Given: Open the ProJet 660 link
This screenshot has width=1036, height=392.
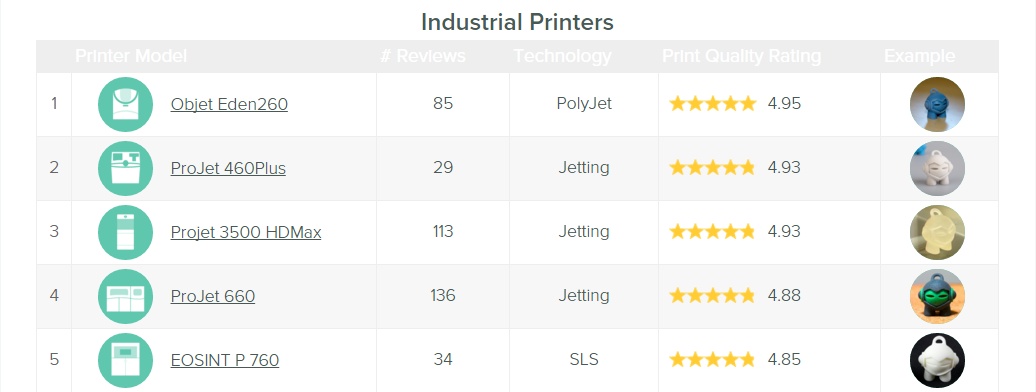Looking at the screenshot, I should point(213,296).
